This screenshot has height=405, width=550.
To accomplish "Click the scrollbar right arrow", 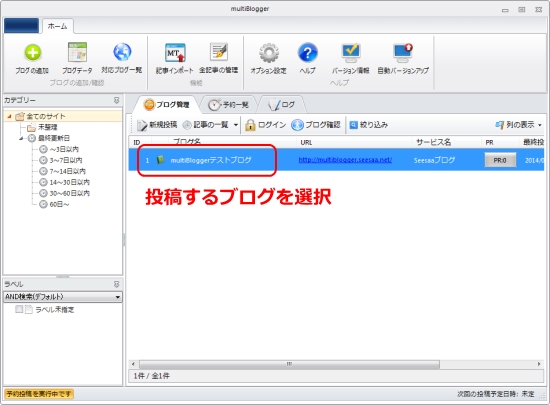I will point(539,364).
